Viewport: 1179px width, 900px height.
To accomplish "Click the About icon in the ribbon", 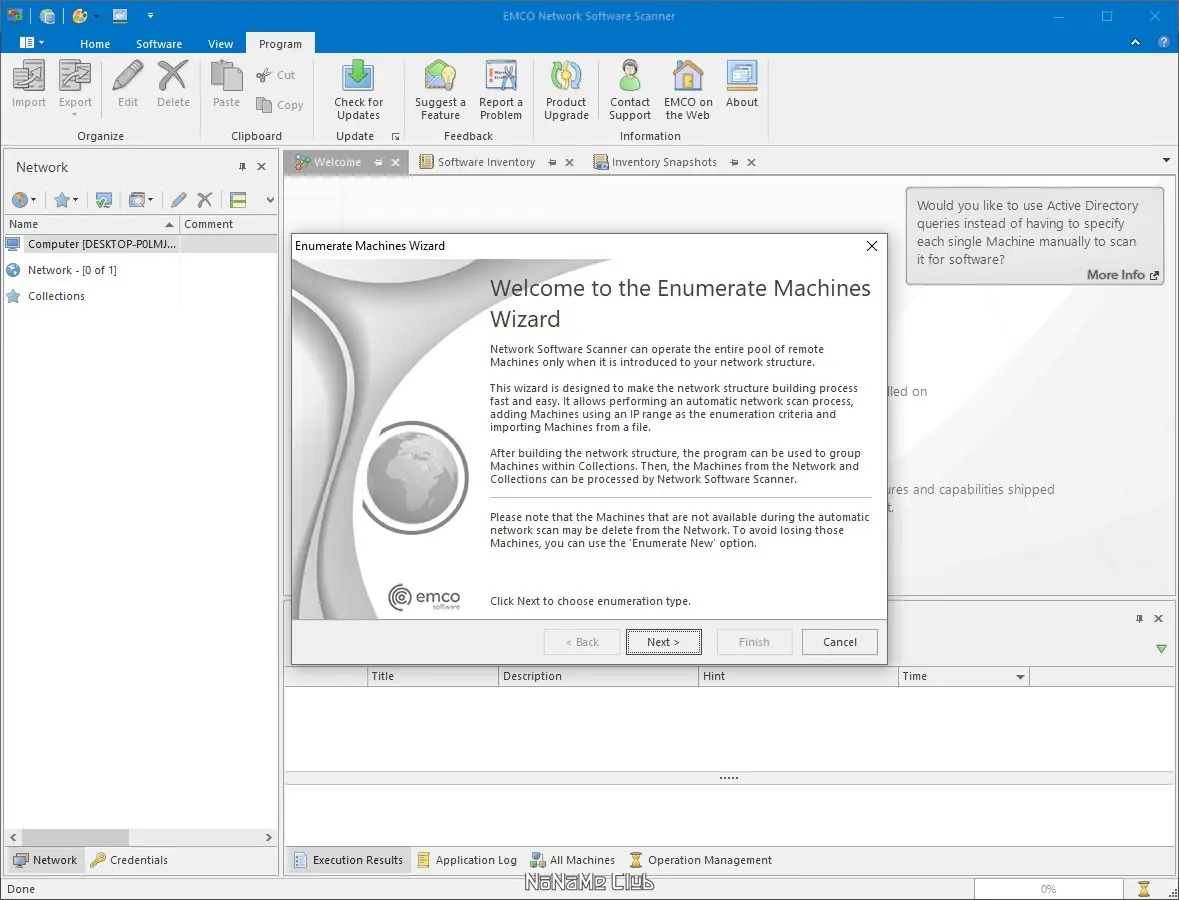I will [742, 78].
